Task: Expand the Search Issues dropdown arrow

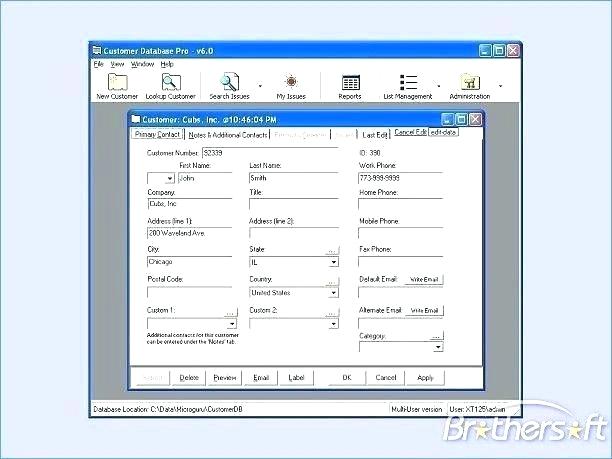Action: pyautogui.click(x=260, y=85)
